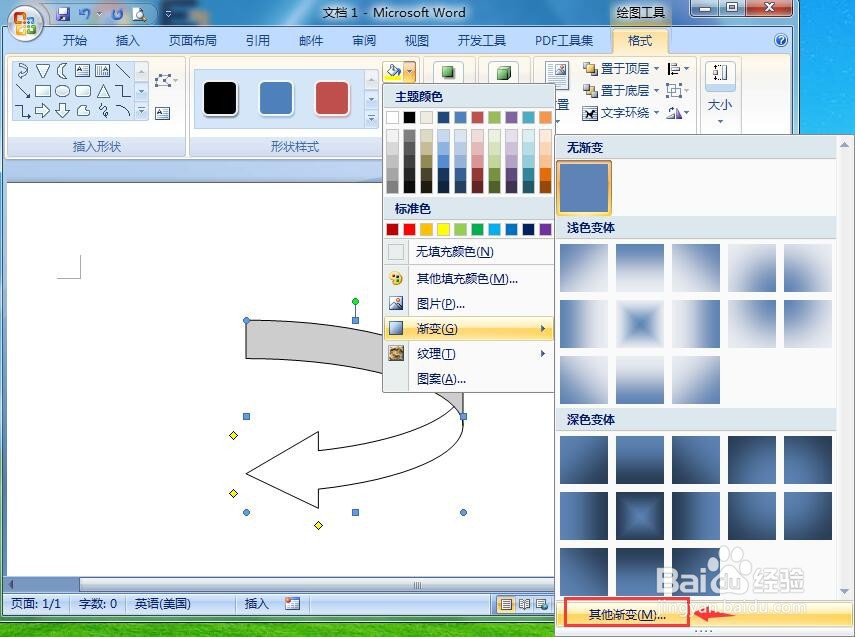Open the 审阅 ribbon tab
The image size is (855, 637).
[364, 40]
